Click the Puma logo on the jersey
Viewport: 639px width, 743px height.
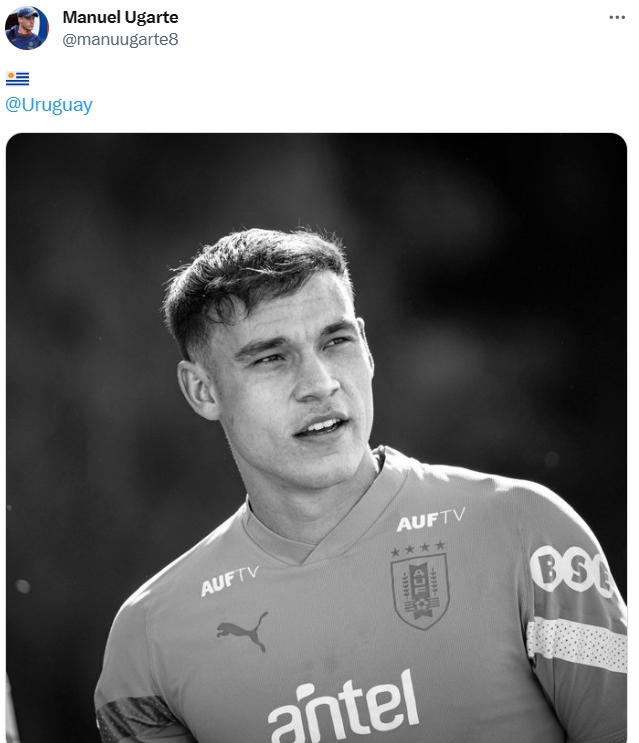242,631
